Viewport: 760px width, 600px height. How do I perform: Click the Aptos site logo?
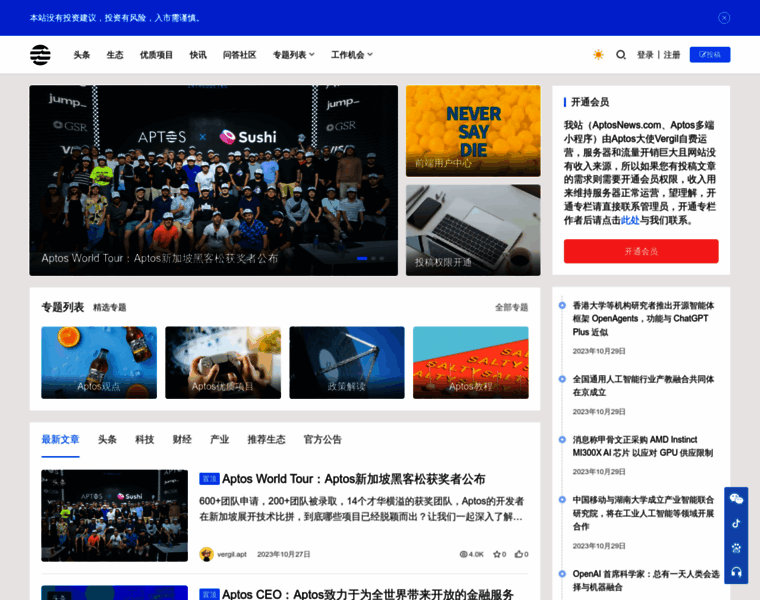coord(40,55)
